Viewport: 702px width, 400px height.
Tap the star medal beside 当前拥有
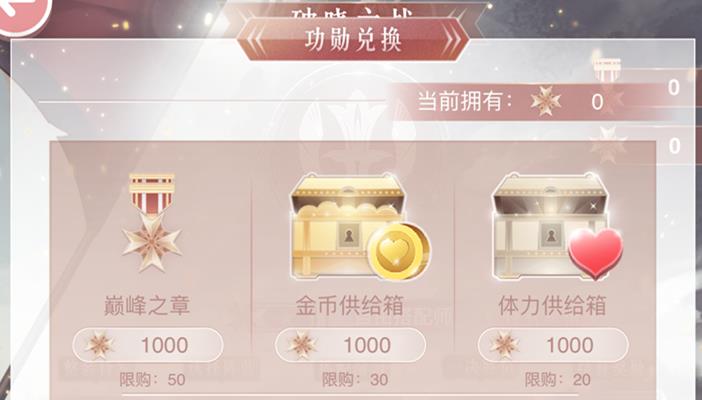click(546, 101)
